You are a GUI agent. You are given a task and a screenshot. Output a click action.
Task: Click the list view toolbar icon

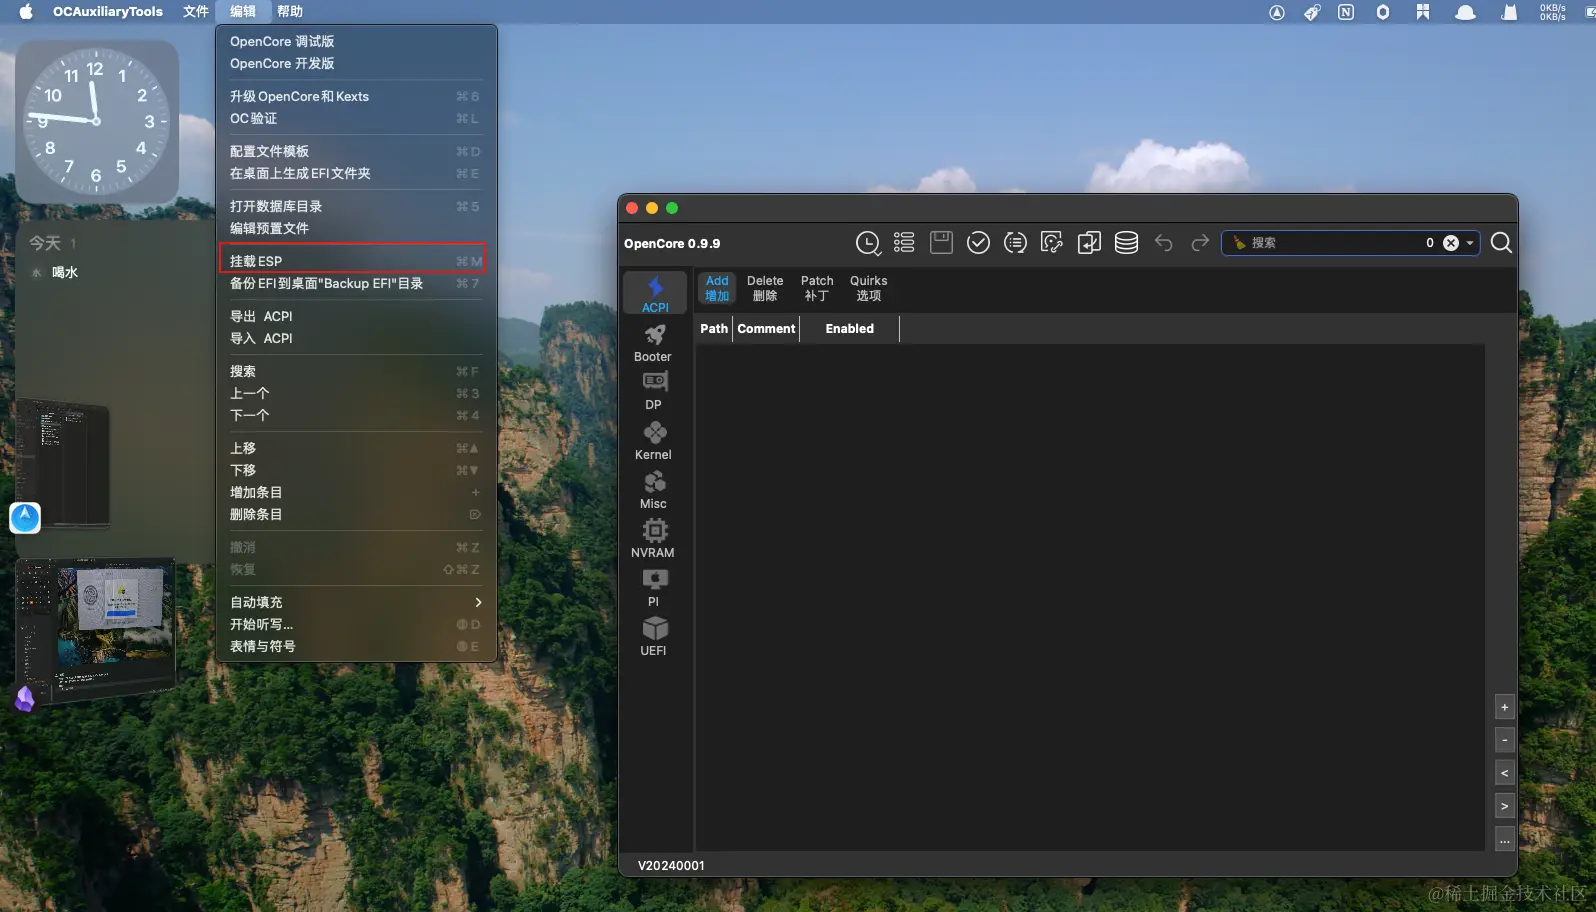coord(904,242)
